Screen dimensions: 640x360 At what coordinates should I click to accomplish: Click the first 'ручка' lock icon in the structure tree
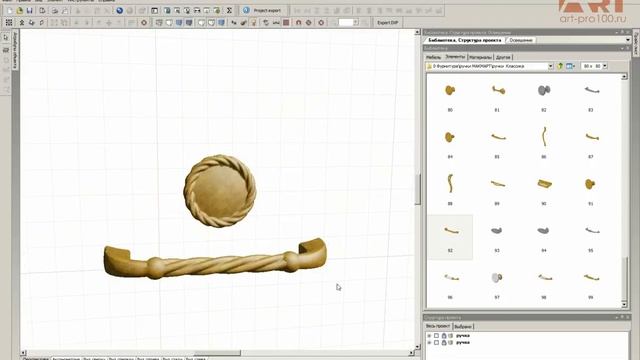[444, 336]
